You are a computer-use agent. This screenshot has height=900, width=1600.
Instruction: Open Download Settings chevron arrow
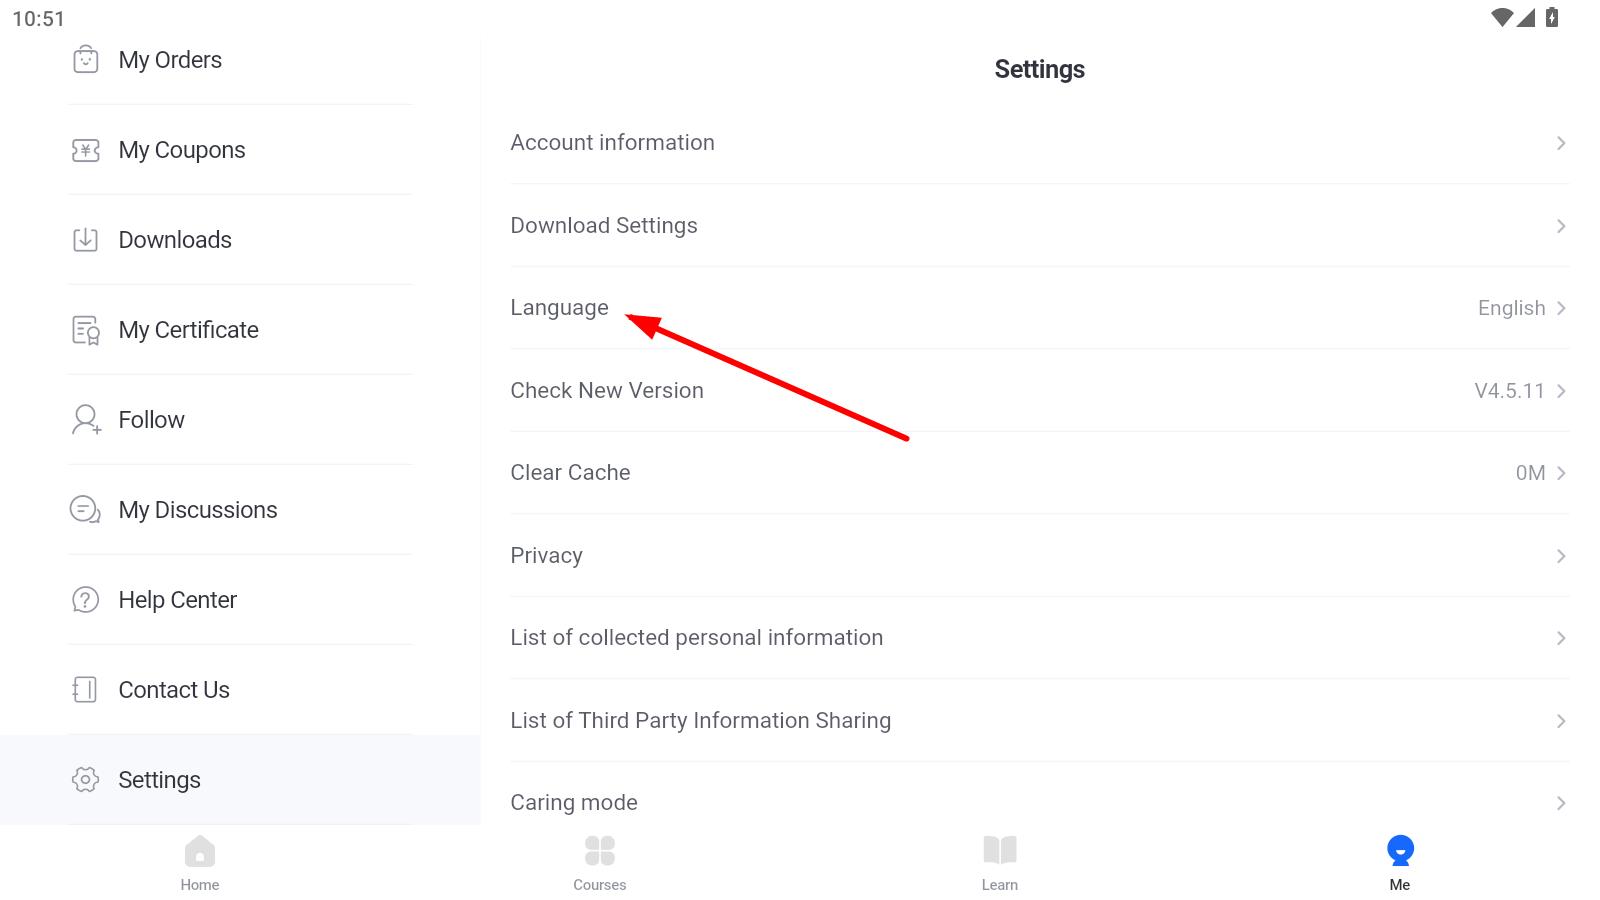tap(1560, 226)
